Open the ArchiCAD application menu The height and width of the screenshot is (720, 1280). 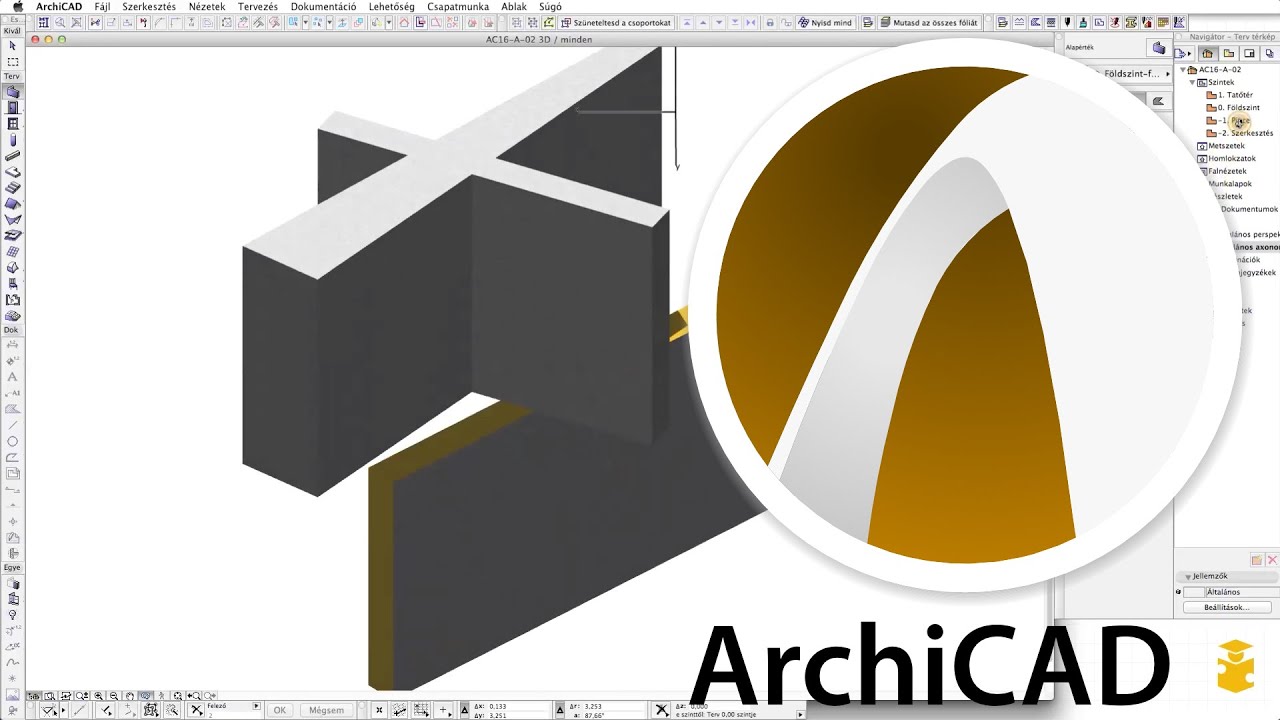coord(59,6)
